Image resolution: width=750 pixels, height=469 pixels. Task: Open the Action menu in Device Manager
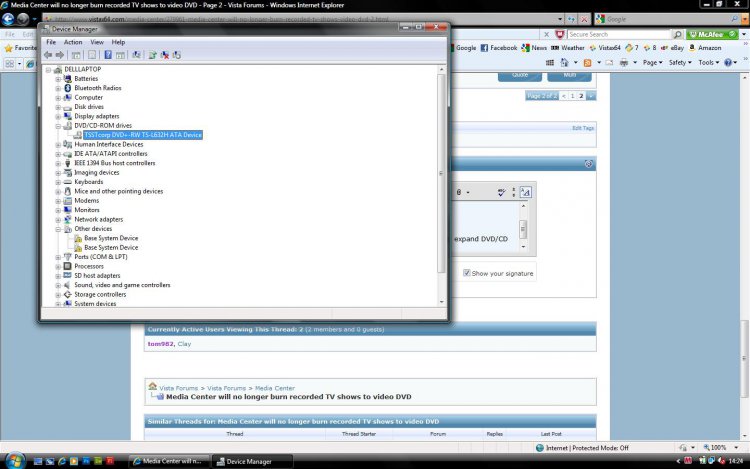click(73, 42)
